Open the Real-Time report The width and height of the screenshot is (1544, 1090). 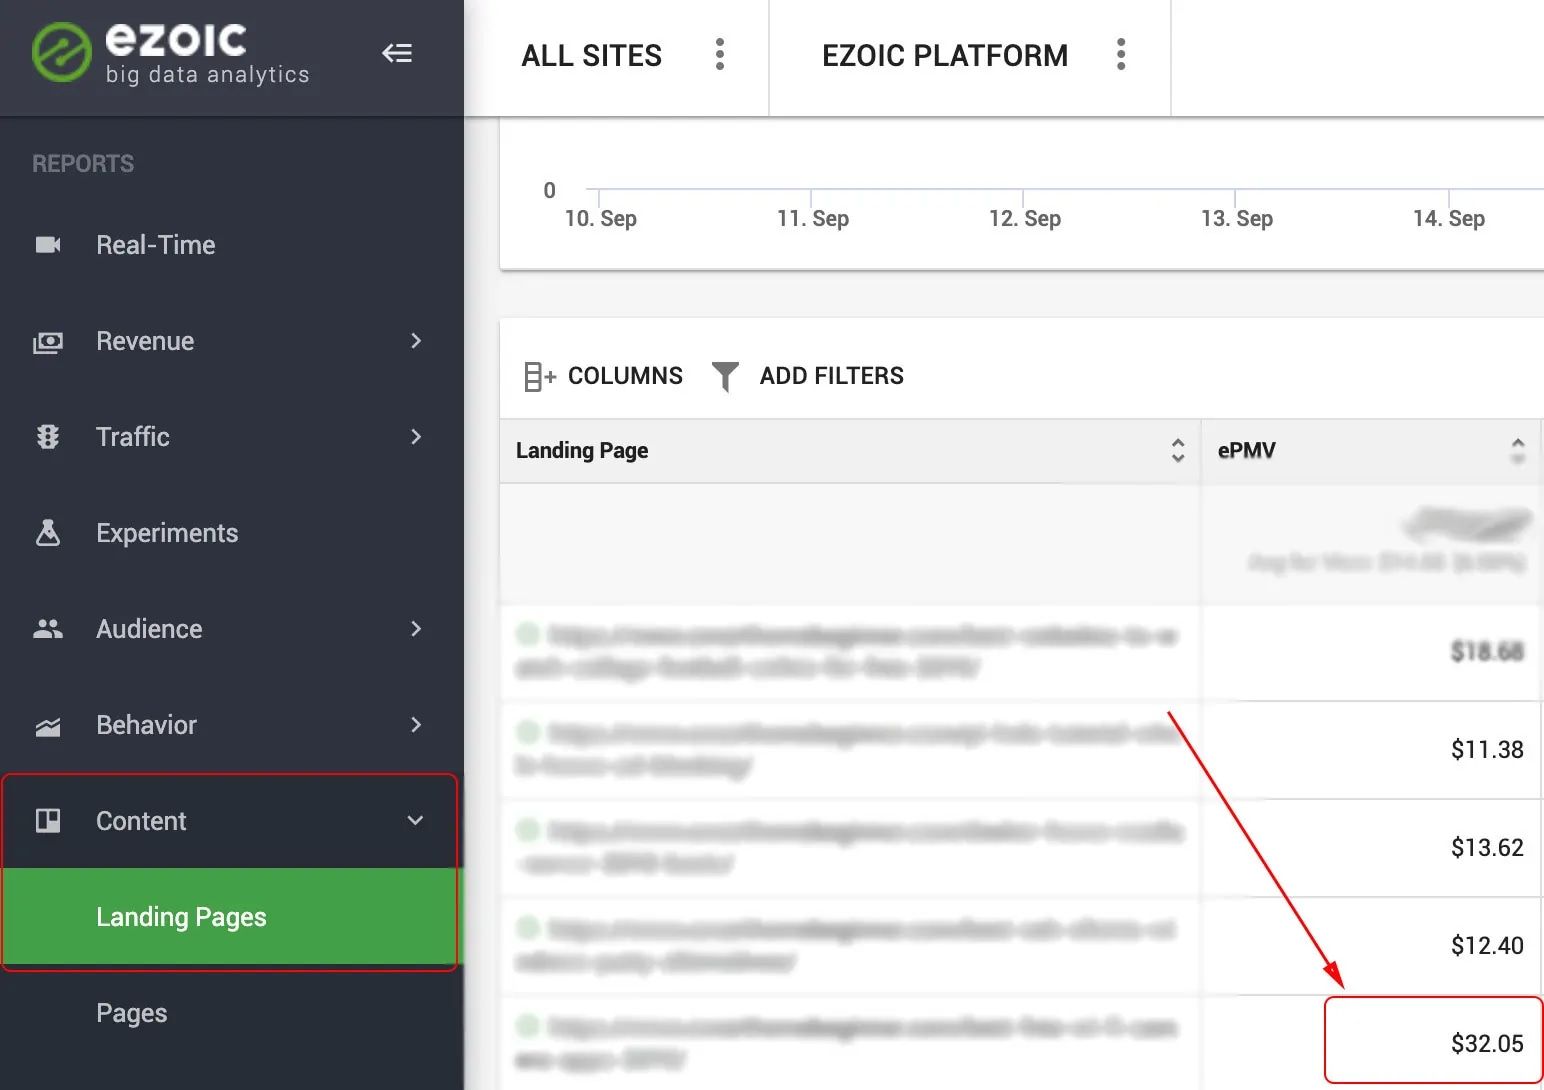tap(230, 245)
